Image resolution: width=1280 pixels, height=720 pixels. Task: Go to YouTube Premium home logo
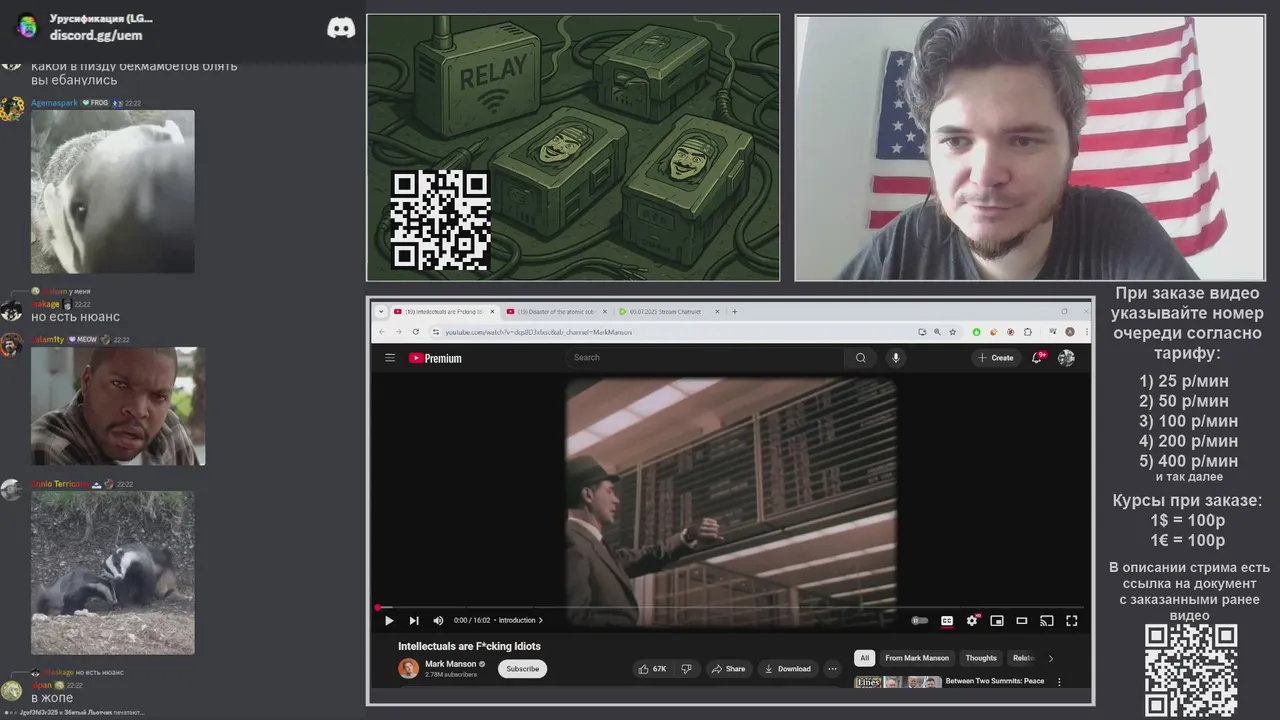pos(435,358)
